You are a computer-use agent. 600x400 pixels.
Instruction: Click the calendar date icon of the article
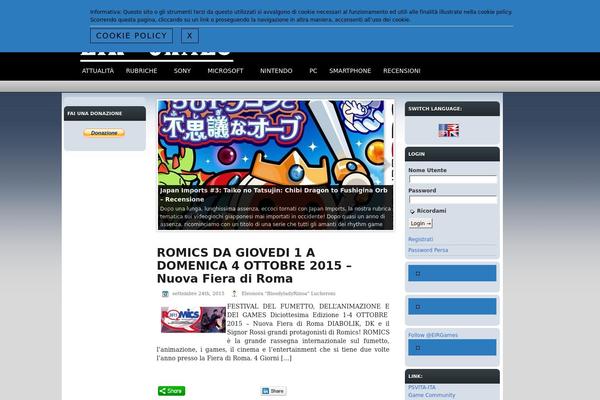point(165,294)
